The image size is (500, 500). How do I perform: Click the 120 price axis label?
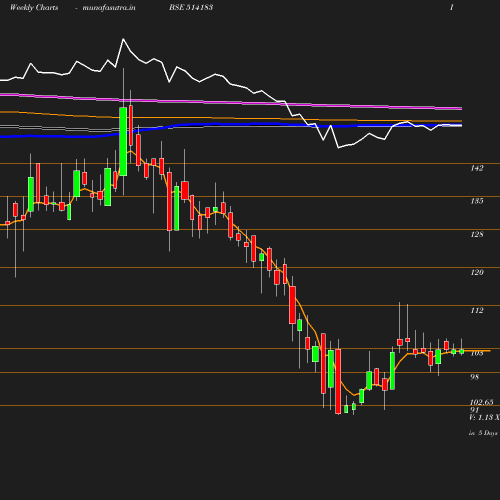[477, 272]
